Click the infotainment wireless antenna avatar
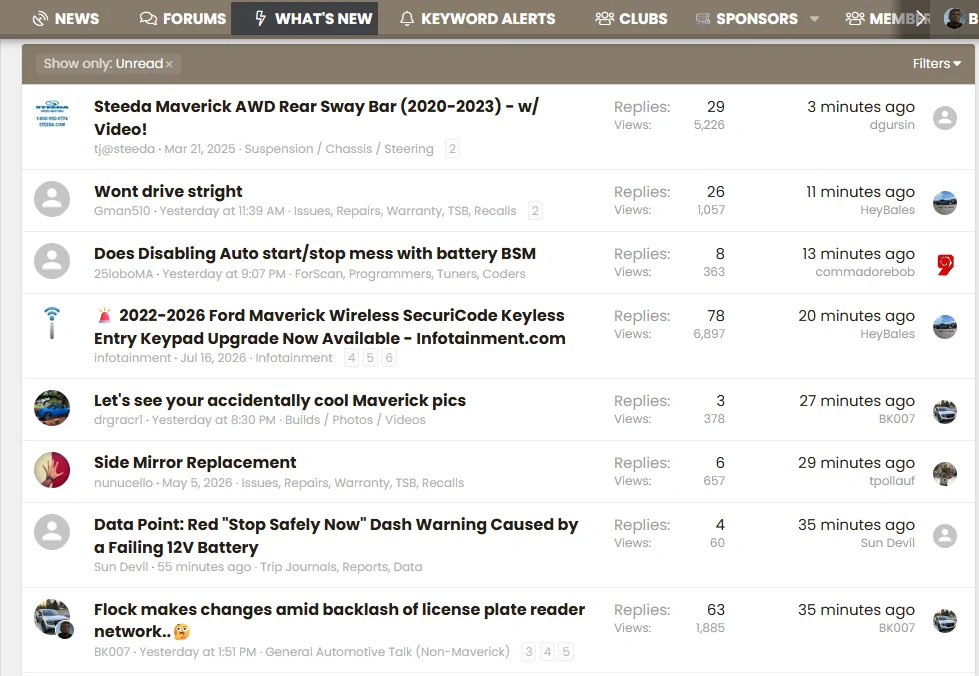This screenshot has height=676, width=979. point(52,323)
